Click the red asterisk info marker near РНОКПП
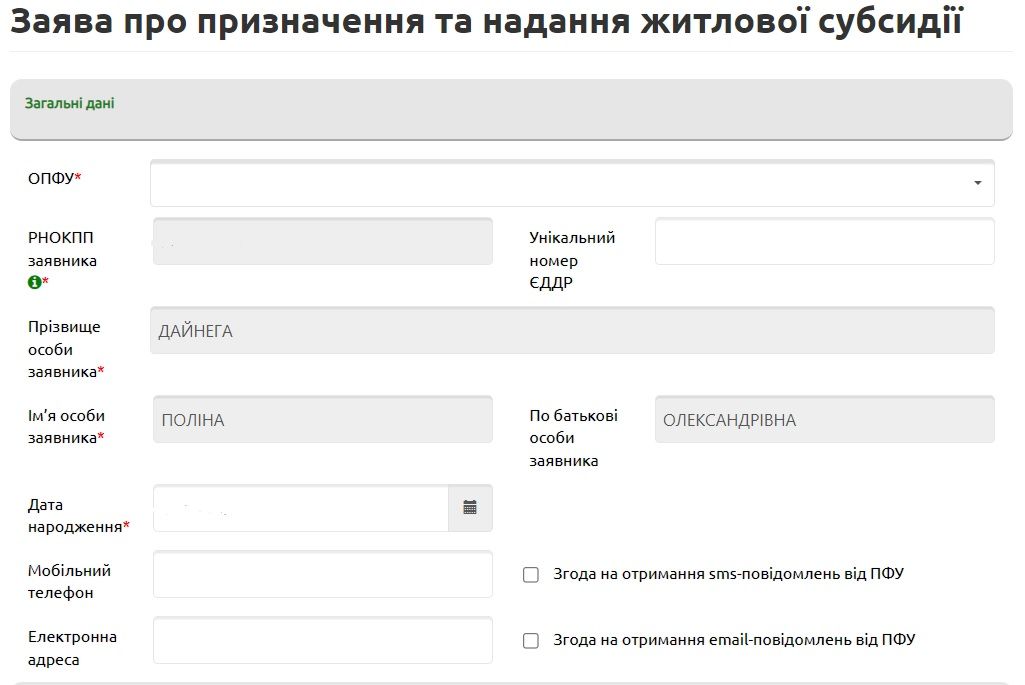 [x=46, y=283]
